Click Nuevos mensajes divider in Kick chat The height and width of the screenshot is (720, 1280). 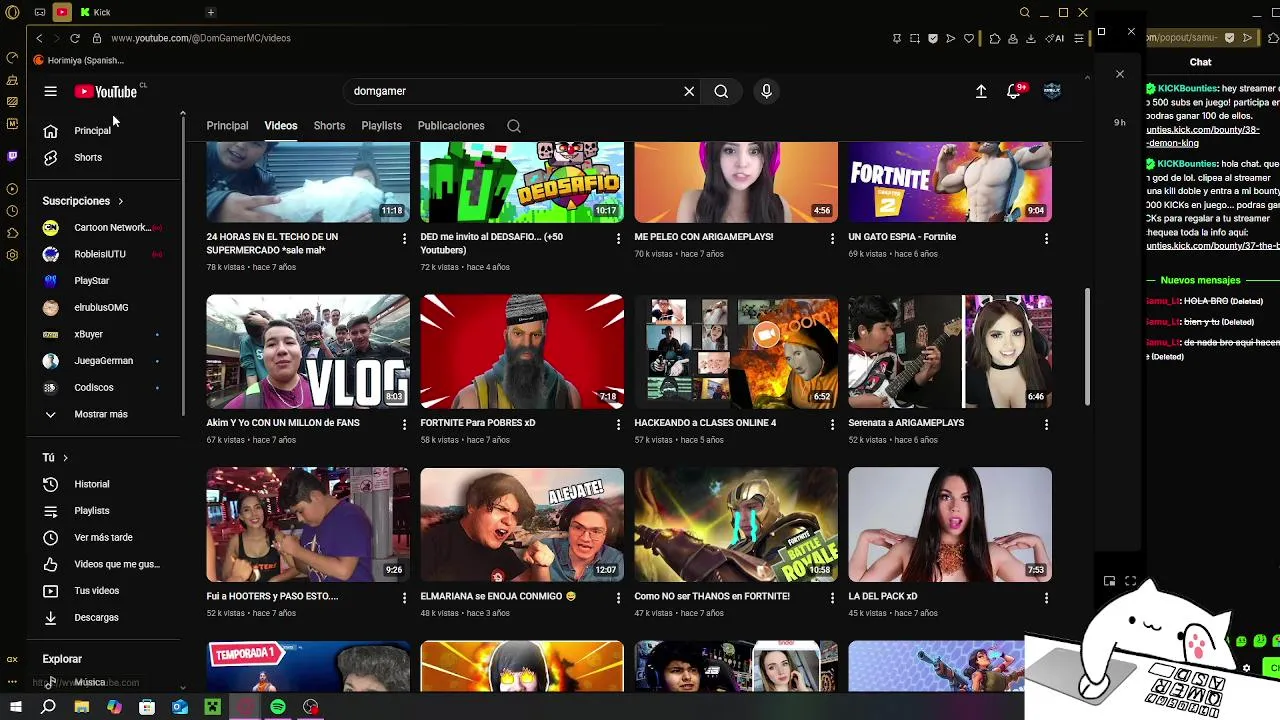click(1200, 280)
